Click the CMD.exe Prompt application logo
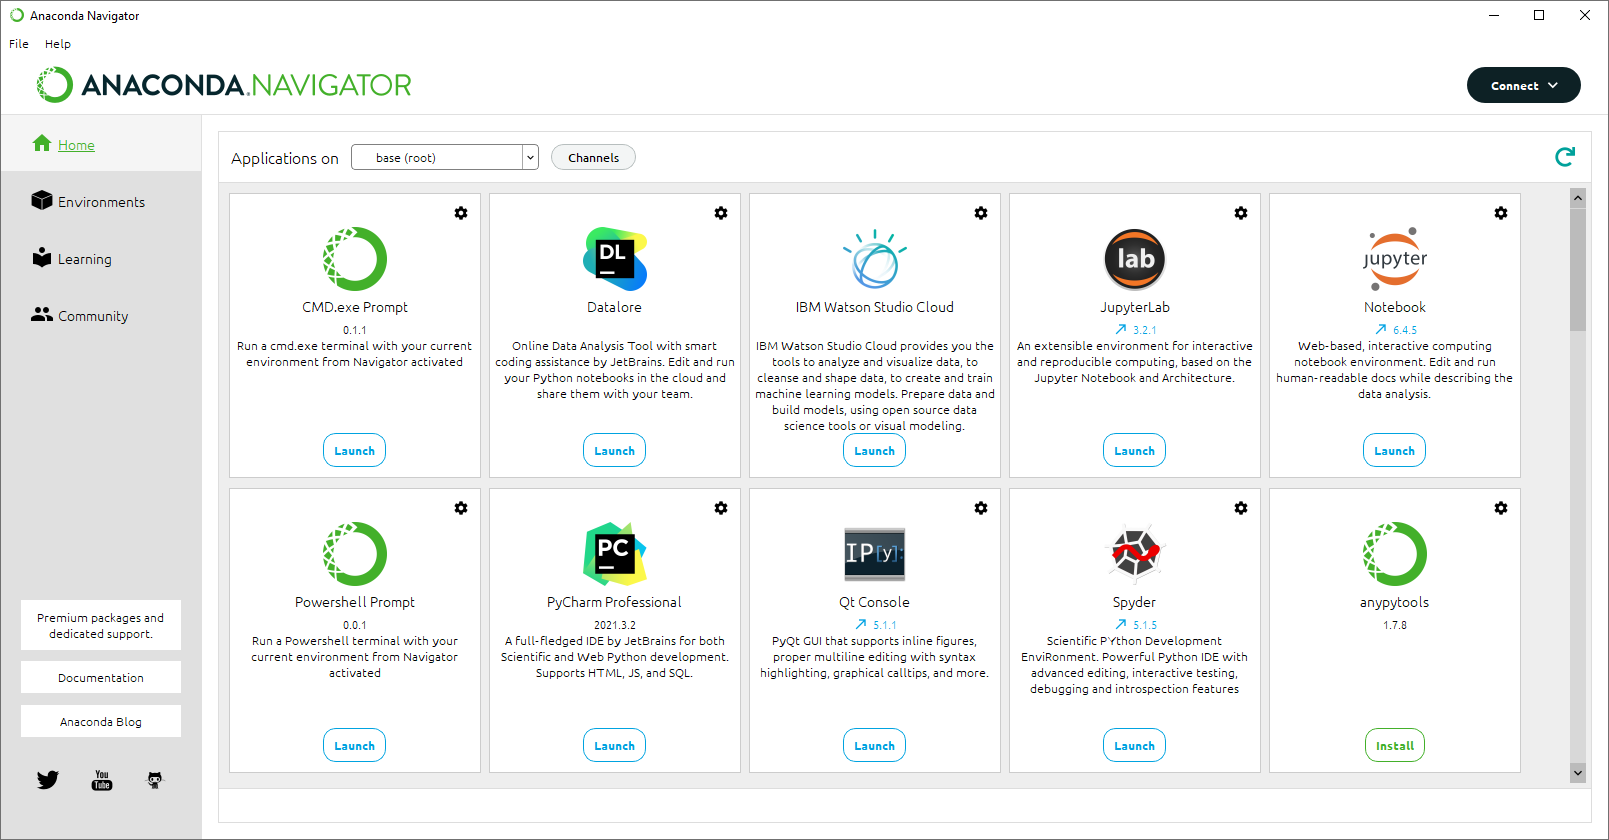Screen dimensions: 1609x840 click(x=355, y=259)
